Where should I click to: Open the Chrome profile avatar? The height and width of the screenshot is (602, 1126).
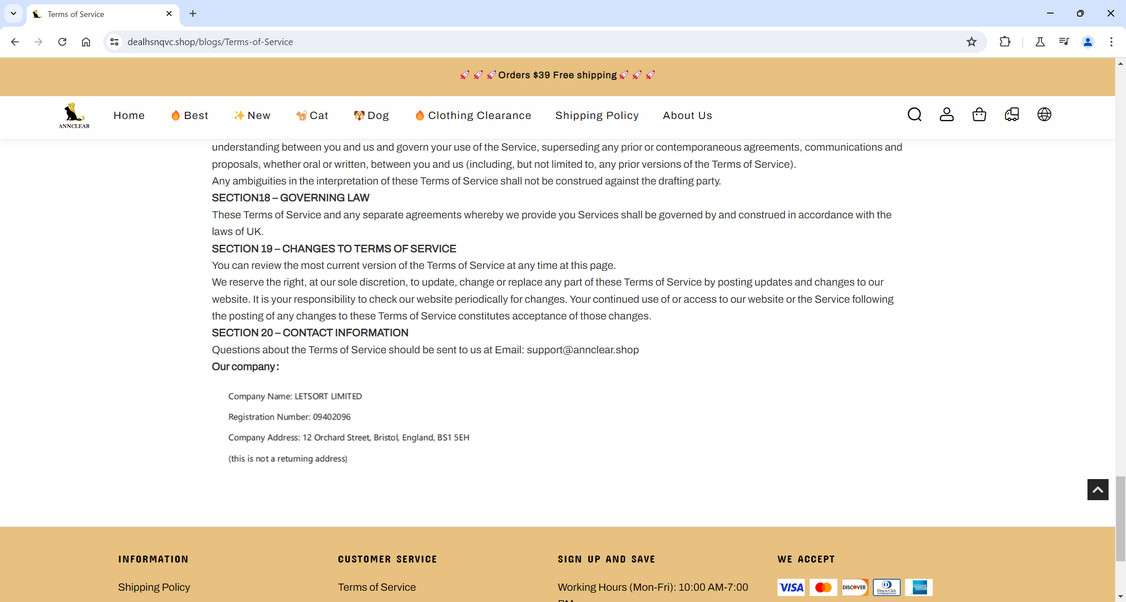[1088, 42]
